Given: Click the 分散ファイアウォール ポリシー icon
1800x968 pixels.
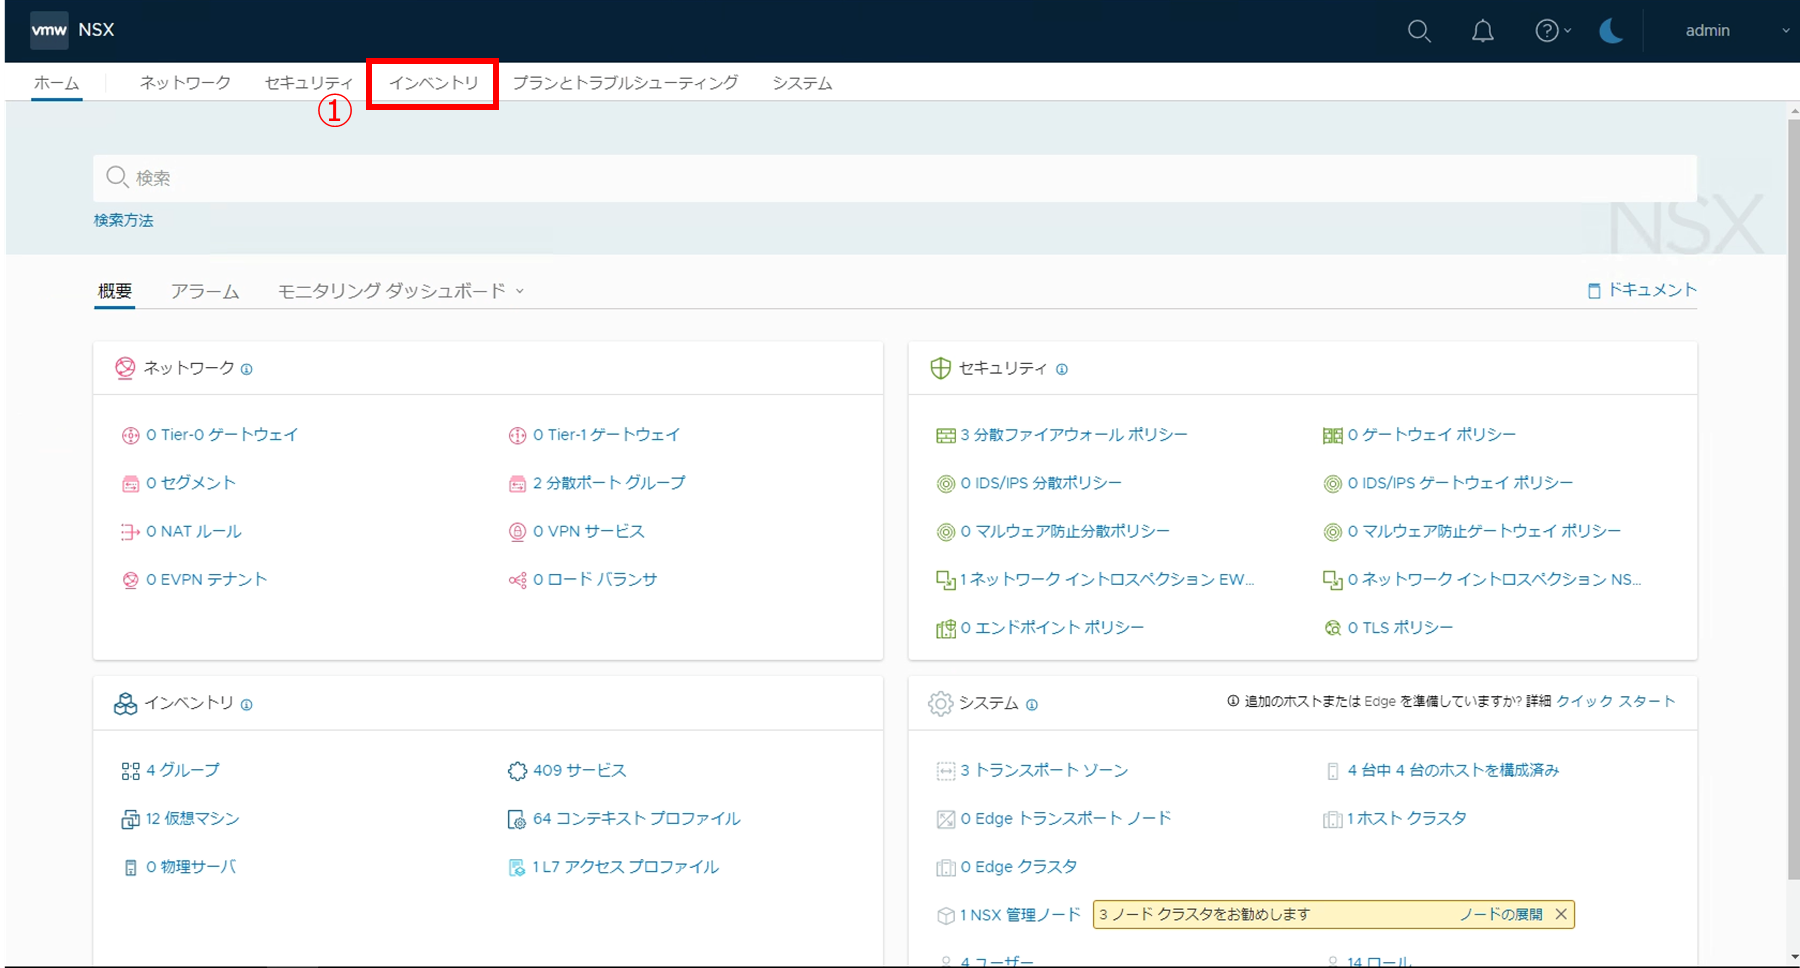Looking at the screenshot, I should pyautogui.click(x=945, y=435).
